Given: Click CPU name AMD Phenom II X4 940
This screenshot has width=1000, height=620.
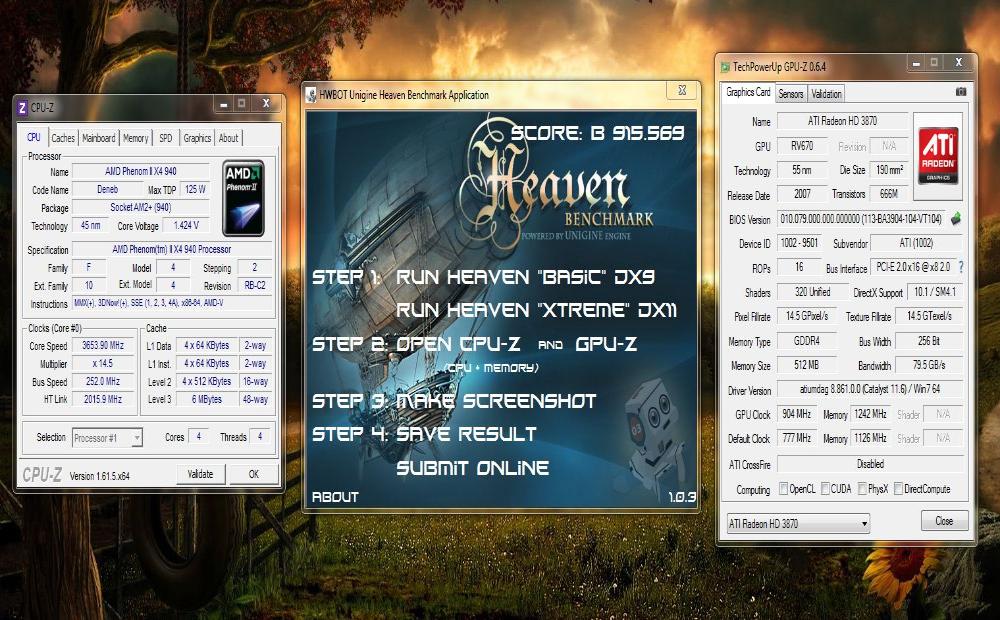Looking at the screenshot, I should (x=140, y=171).
